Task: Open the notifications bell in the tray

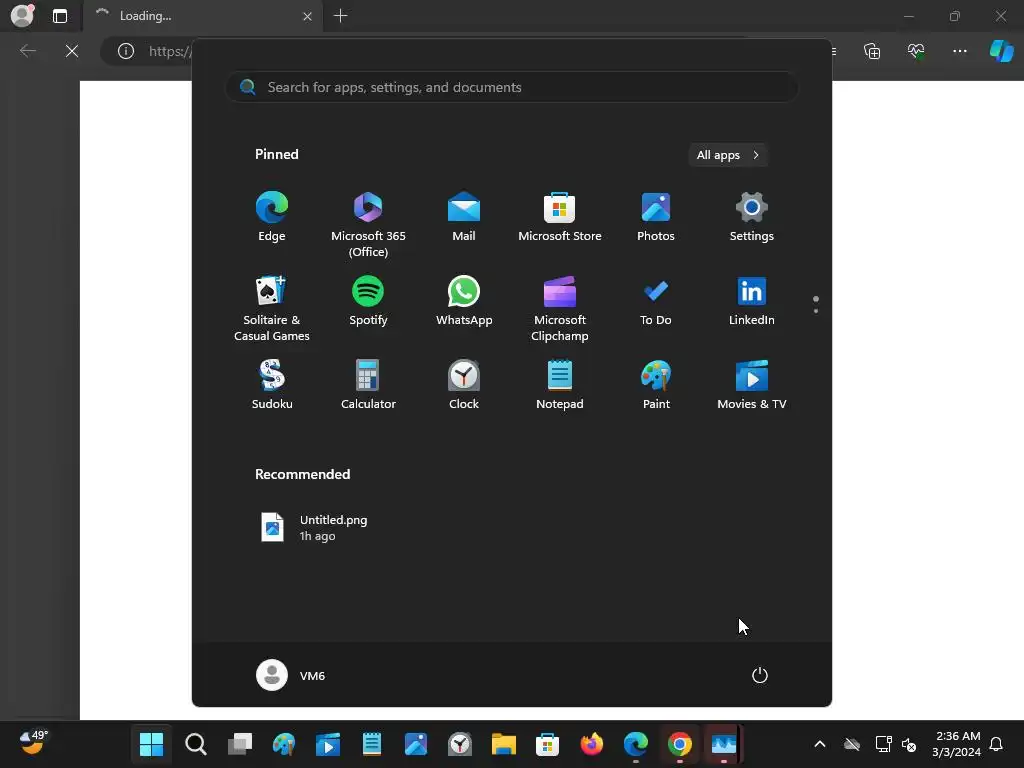Action: coord(996,744)
